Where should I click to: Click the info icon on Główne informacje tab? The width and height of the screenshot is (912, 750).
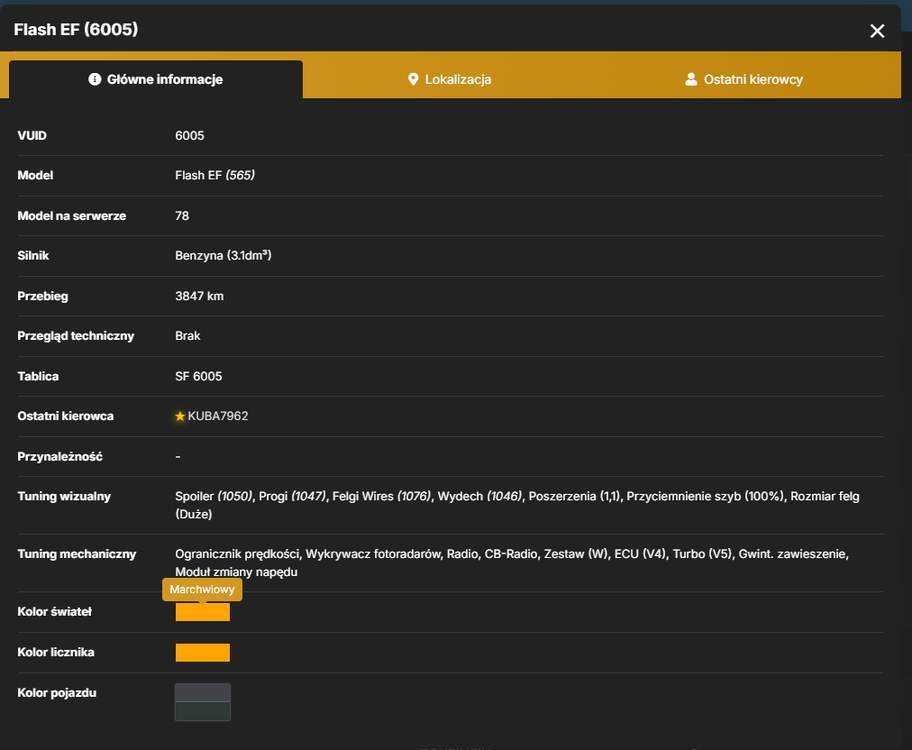point(94,79)
